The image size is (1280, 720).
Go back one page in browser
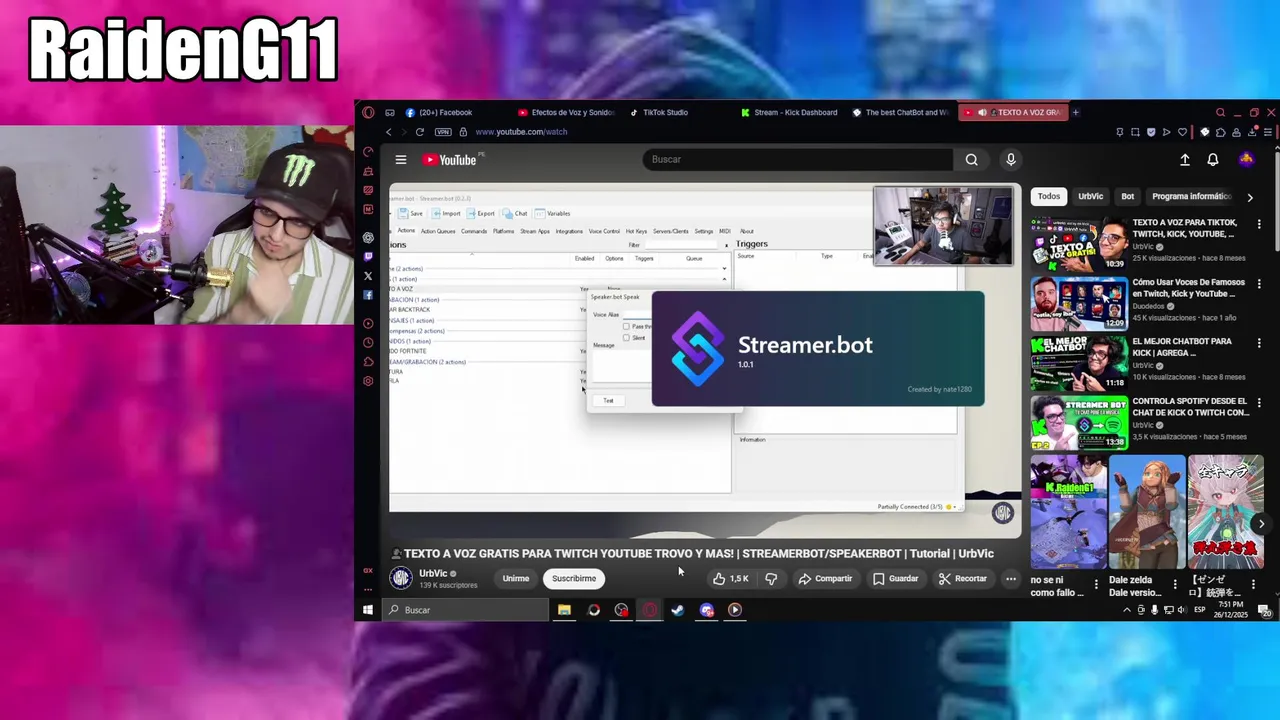pyautogui.click(x=389, y=132)
